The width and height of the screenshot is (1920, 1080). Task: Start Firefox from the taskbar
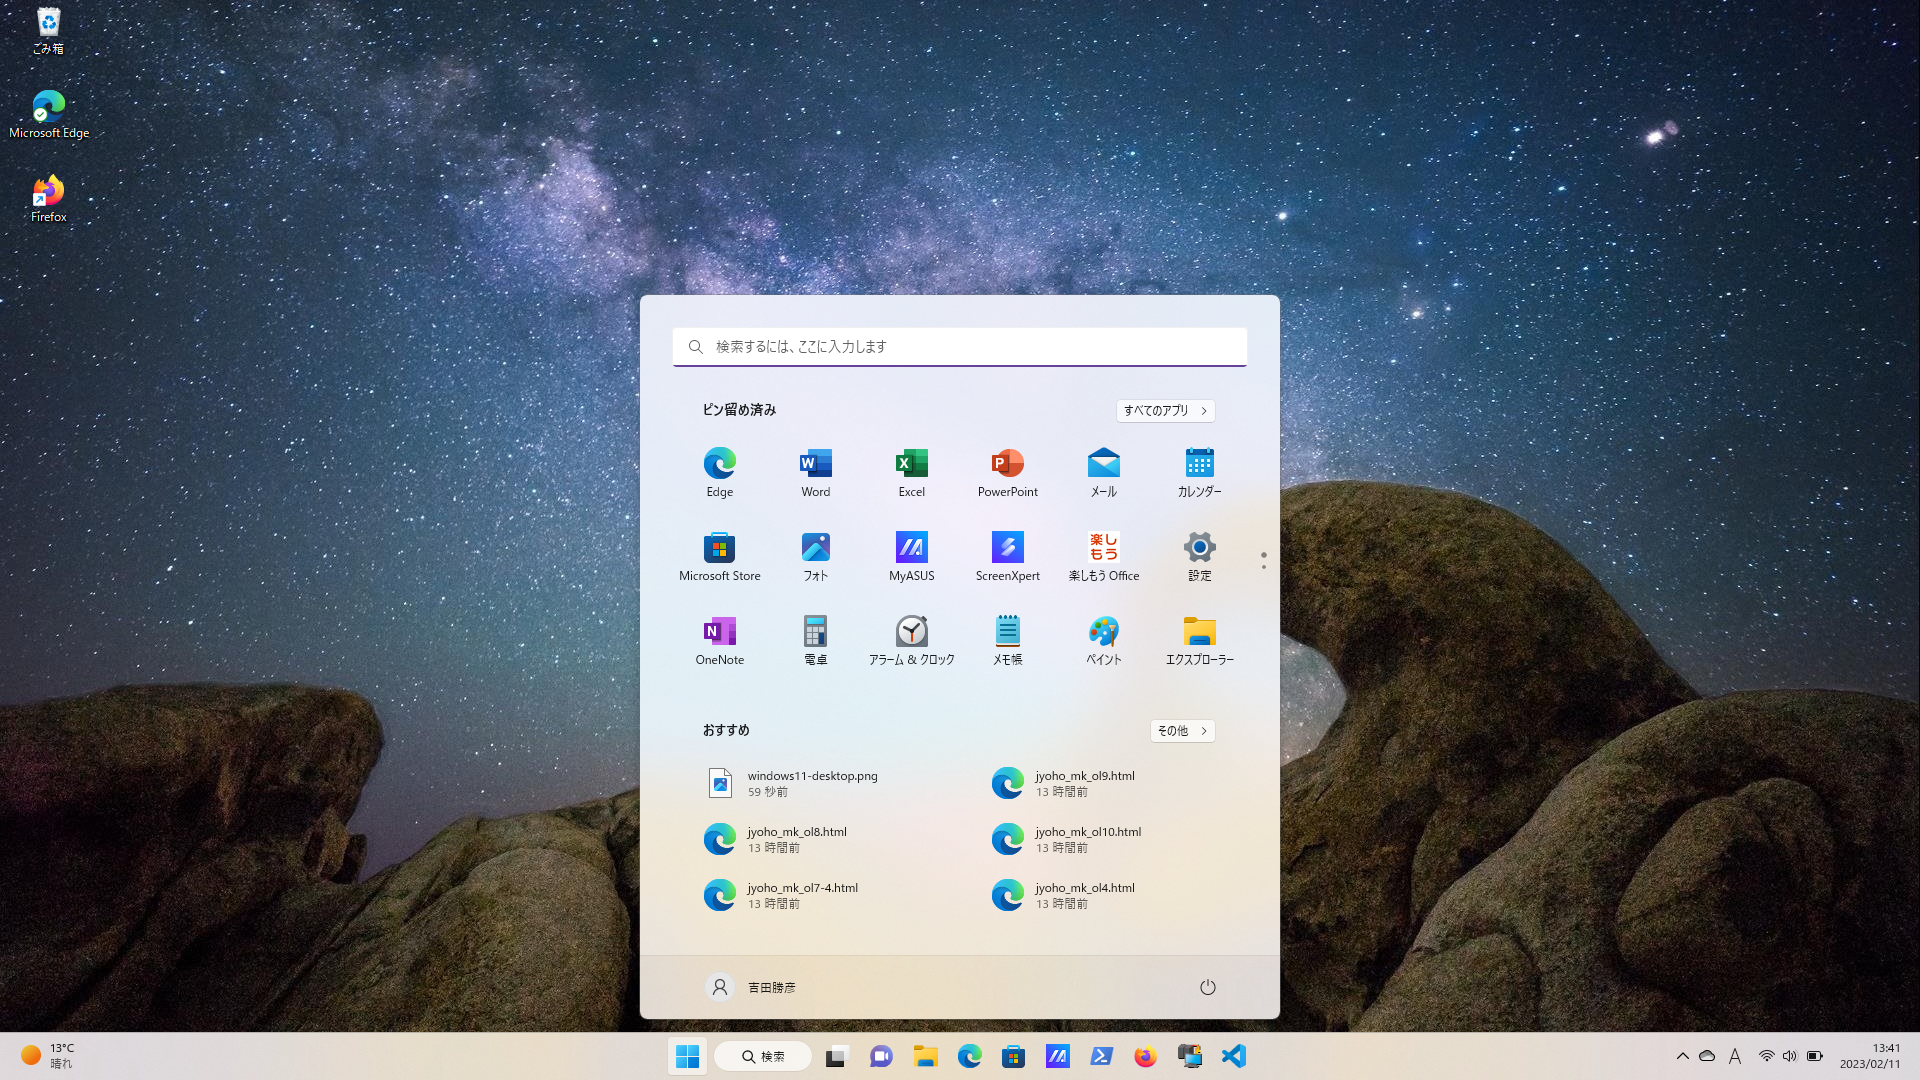1145,1056
